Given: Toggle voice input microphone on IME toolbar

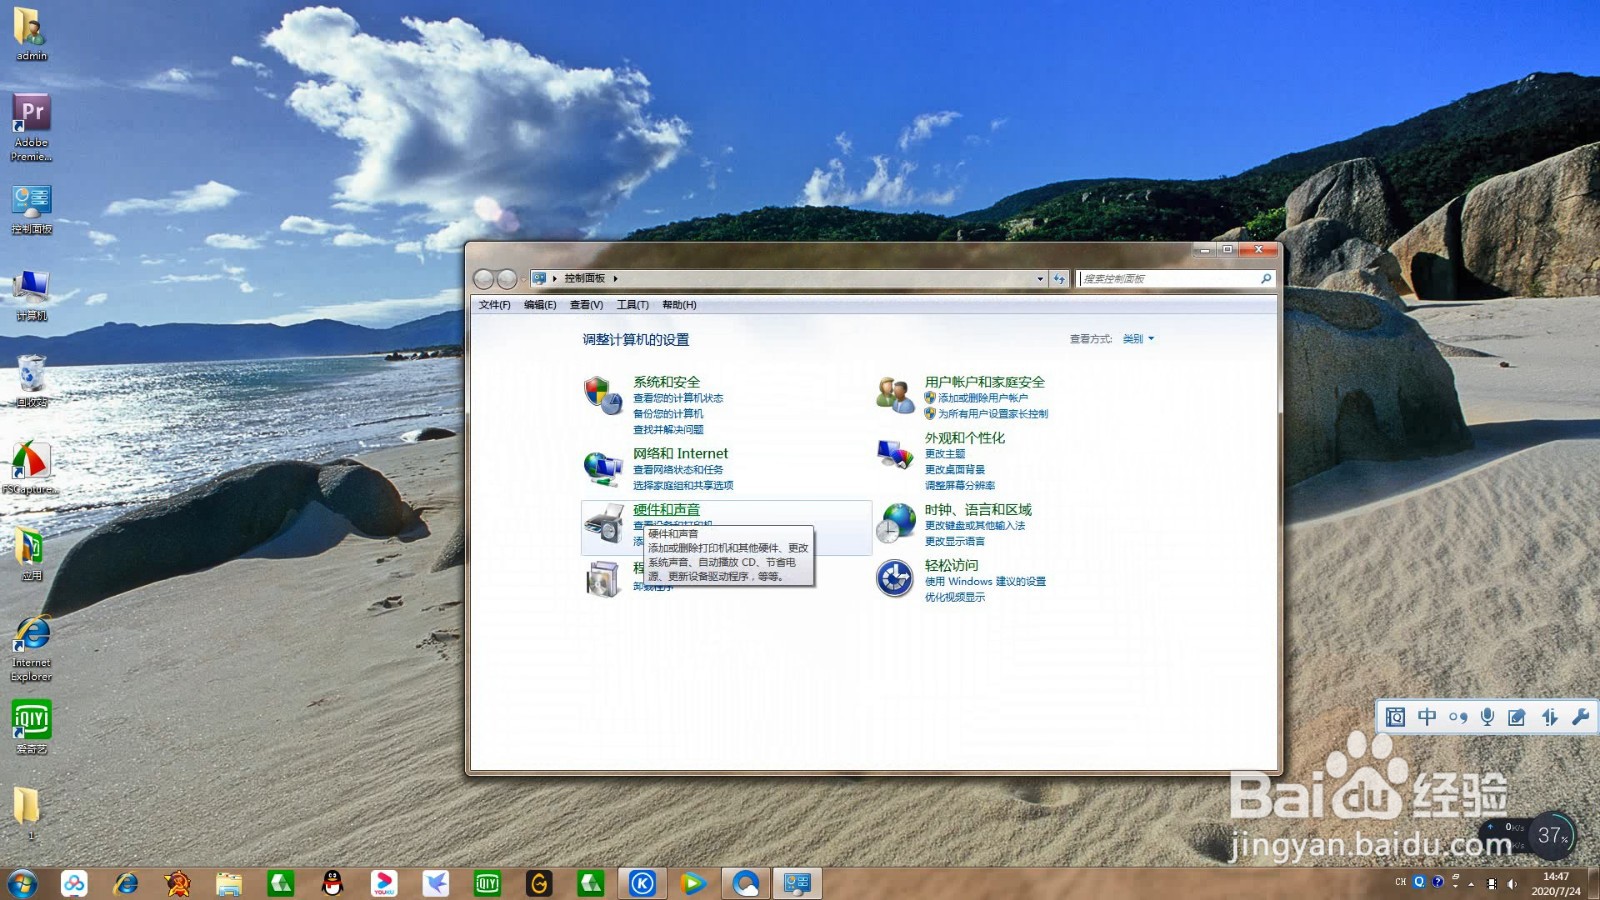Looking at the screenshot, I should click(x=1488, y=717).
